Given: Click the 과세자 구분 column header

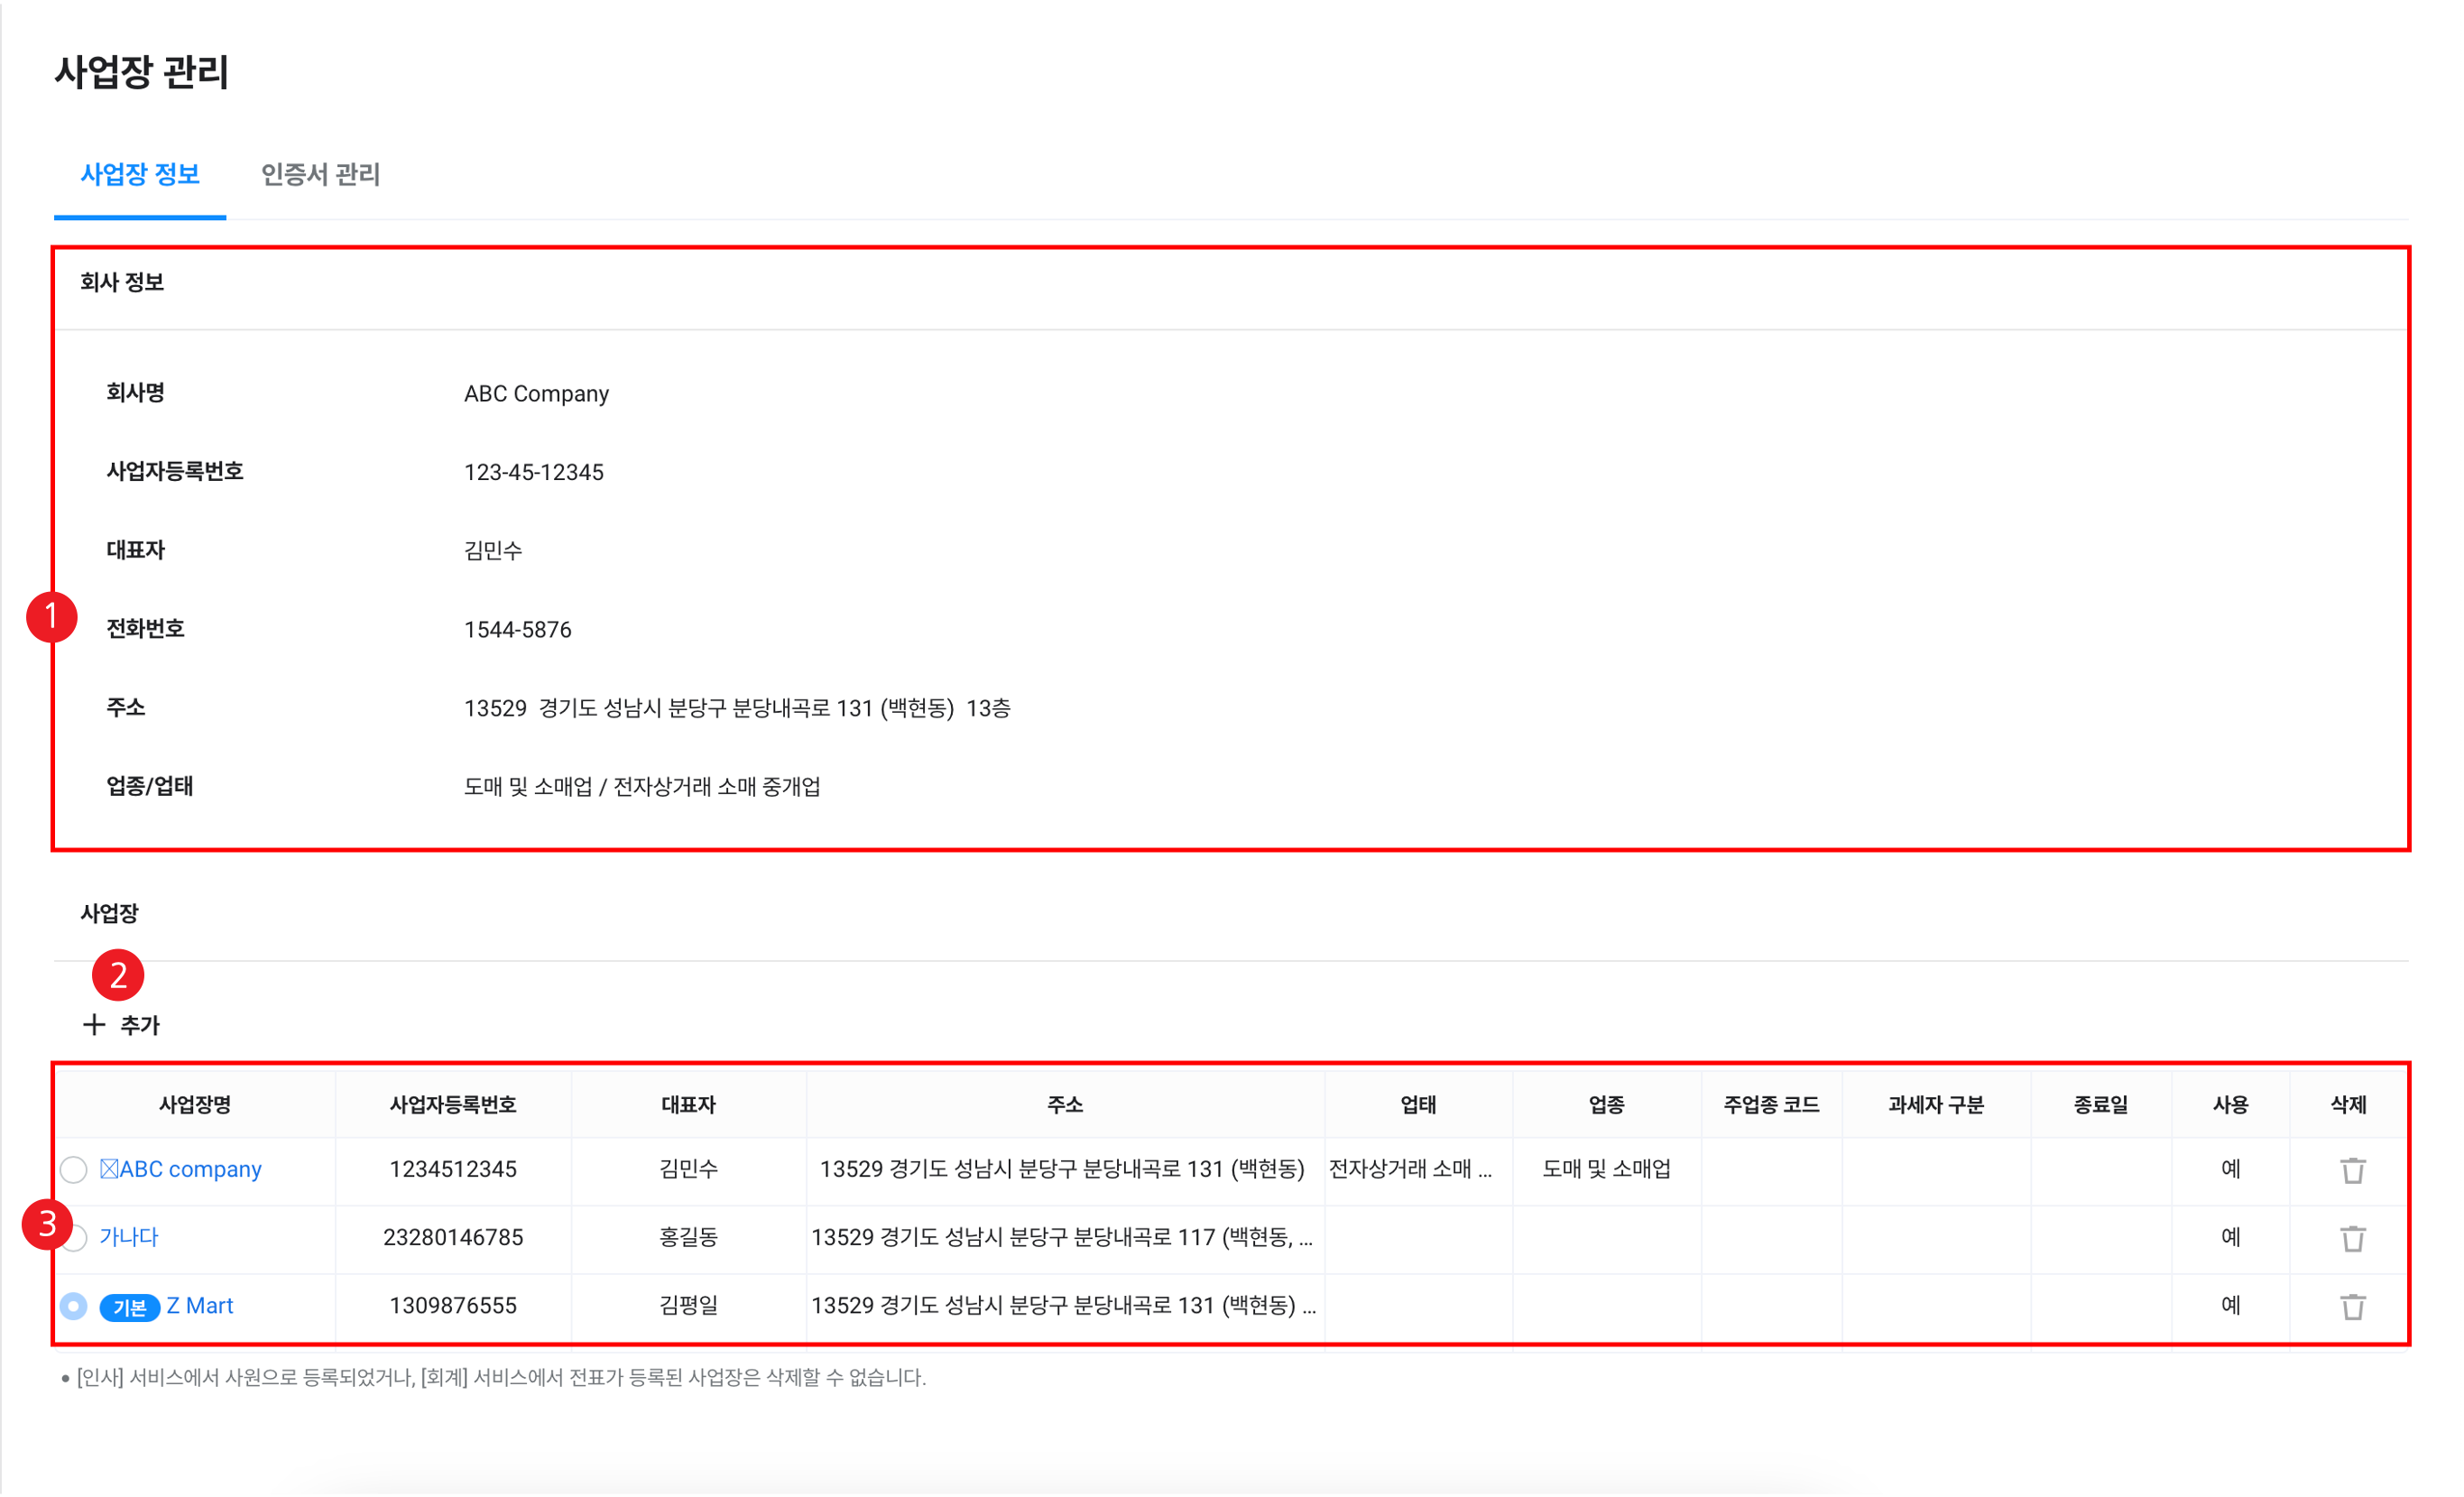Looking at the screenshot, I should (x=1935, y=1105).
